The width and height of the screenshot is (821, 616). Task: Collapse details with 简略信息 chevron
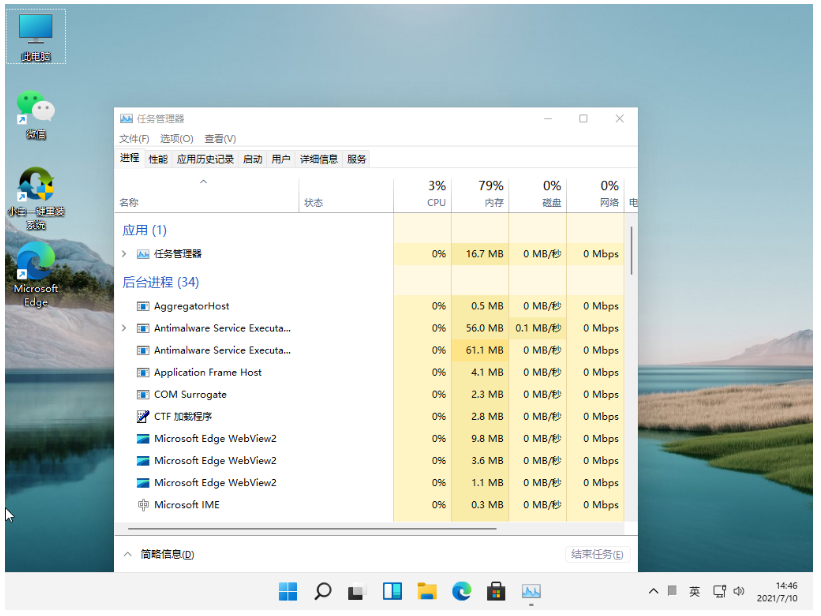point(127,554)
